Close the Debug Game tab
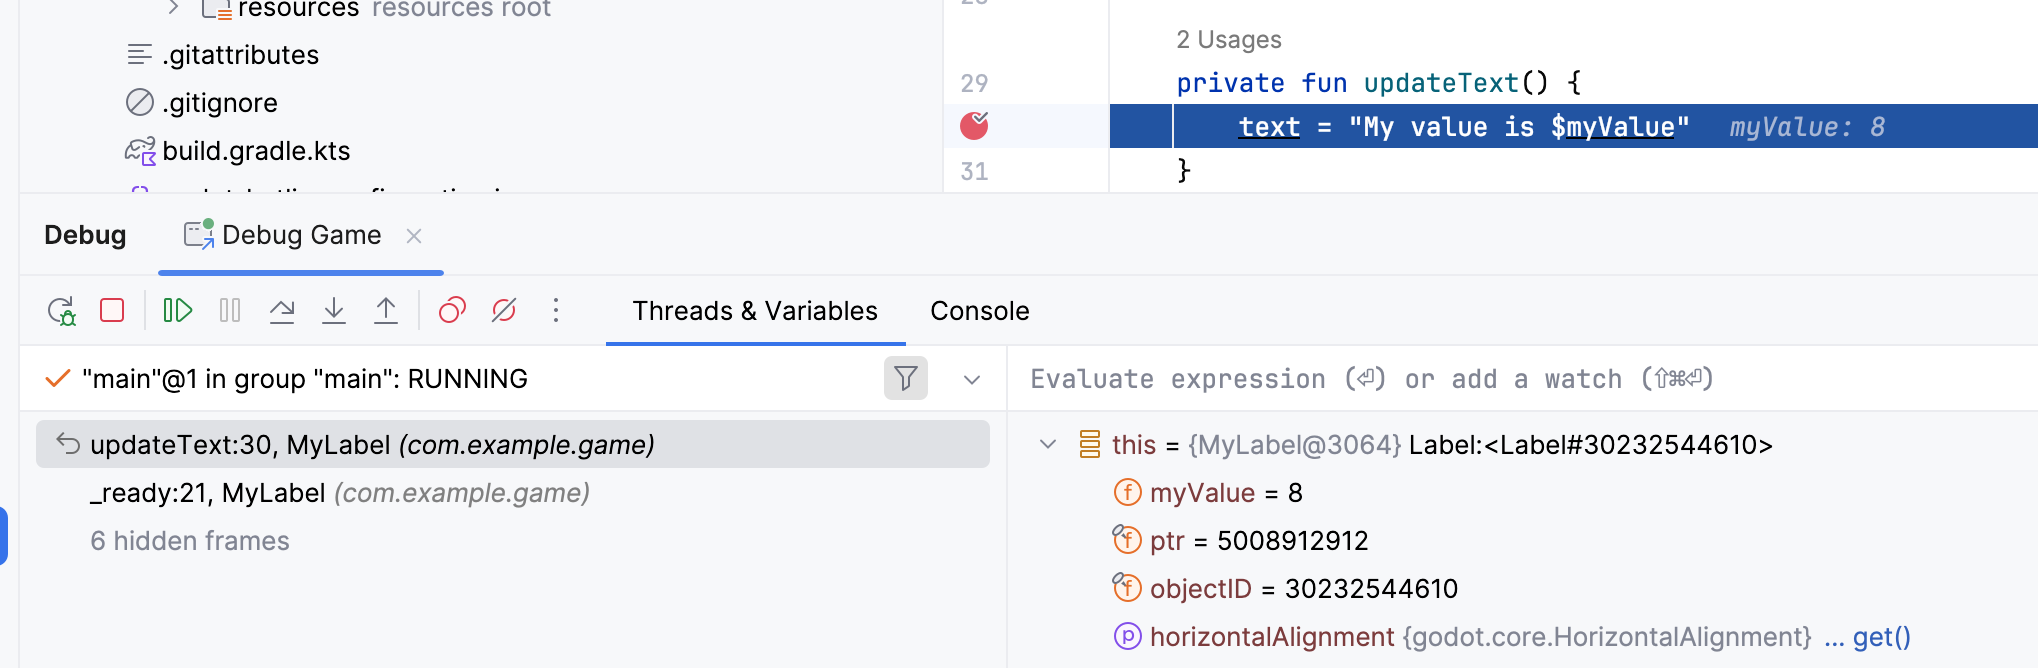The width and height of the screenshot is (2038, 668). 414,236
